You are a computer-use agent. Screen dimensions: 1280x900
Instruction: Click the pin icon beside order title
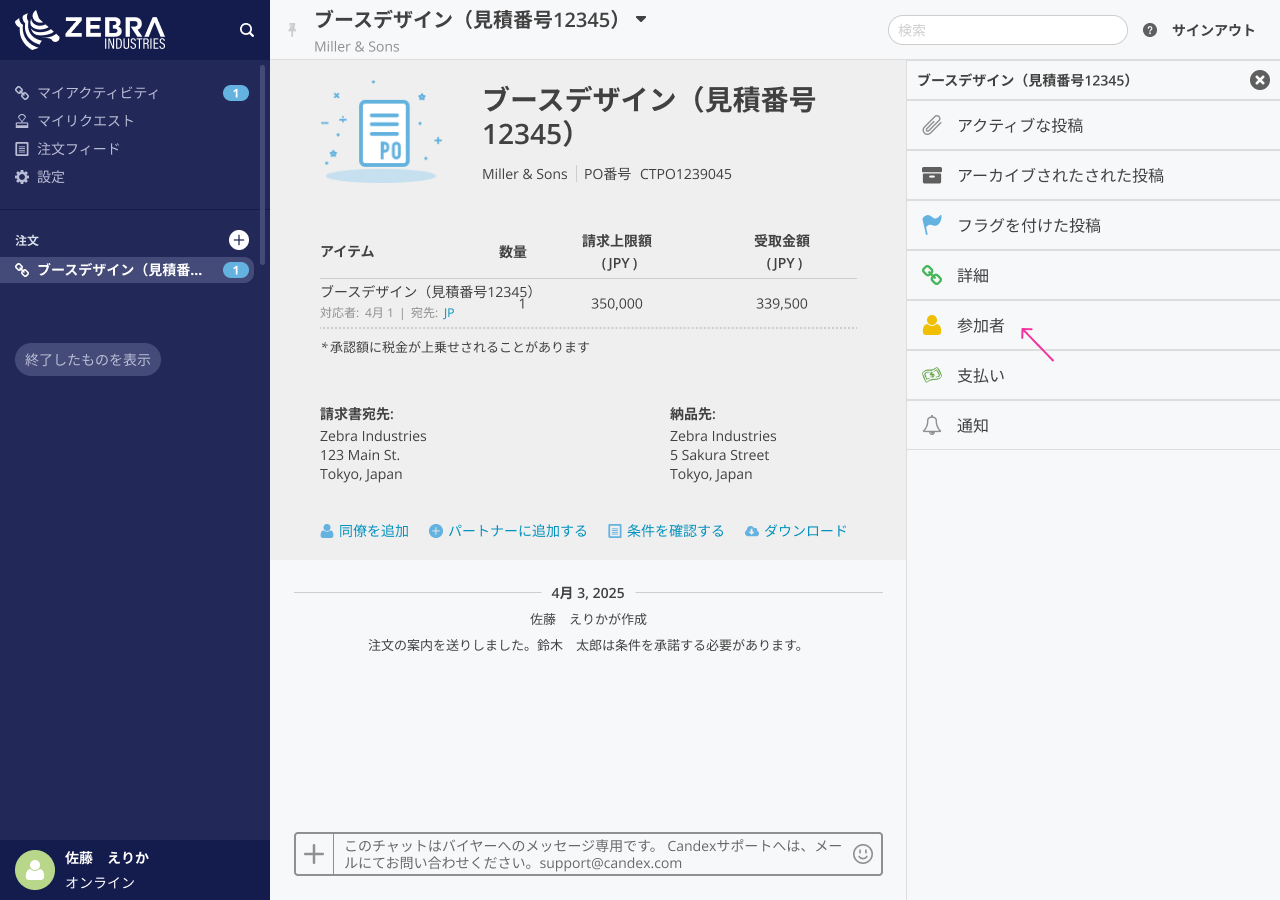click(x=292, y=30)
